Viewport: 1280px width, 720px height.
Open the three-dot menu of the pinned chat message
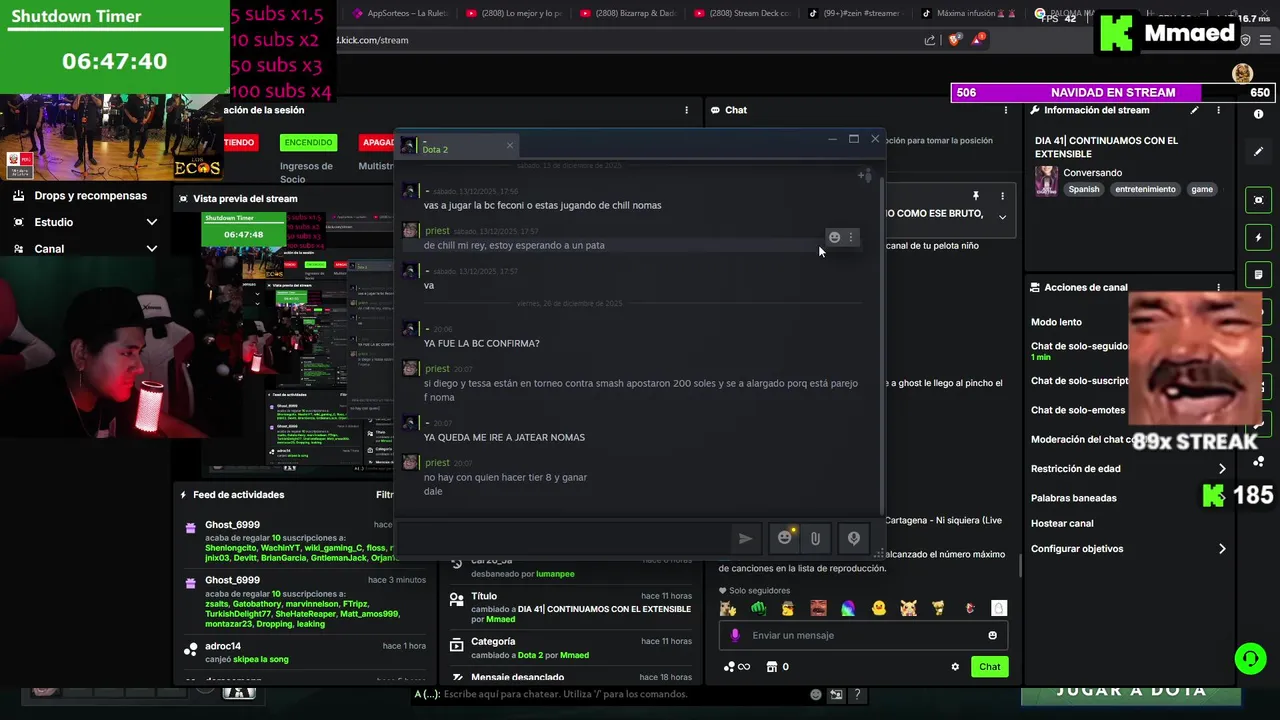pos(1002,196)
